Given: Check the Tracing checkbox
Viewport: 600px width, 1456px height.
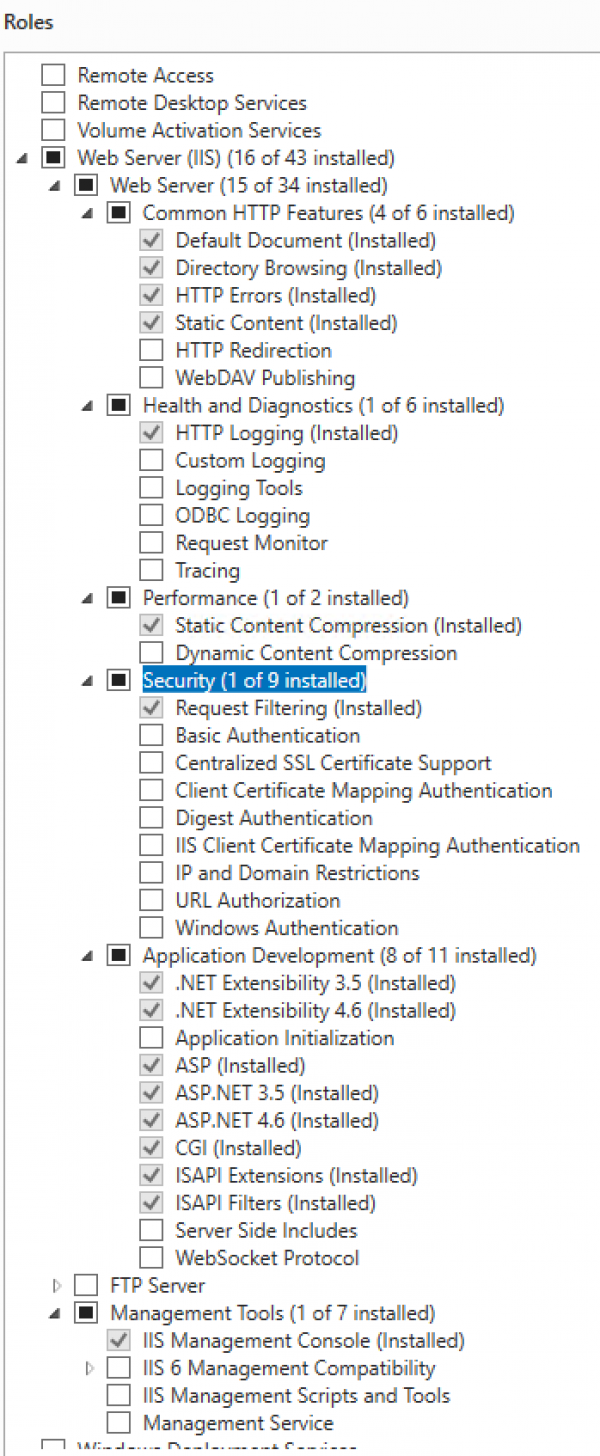Looking at the screenshot, I should (x=151, y=570).
